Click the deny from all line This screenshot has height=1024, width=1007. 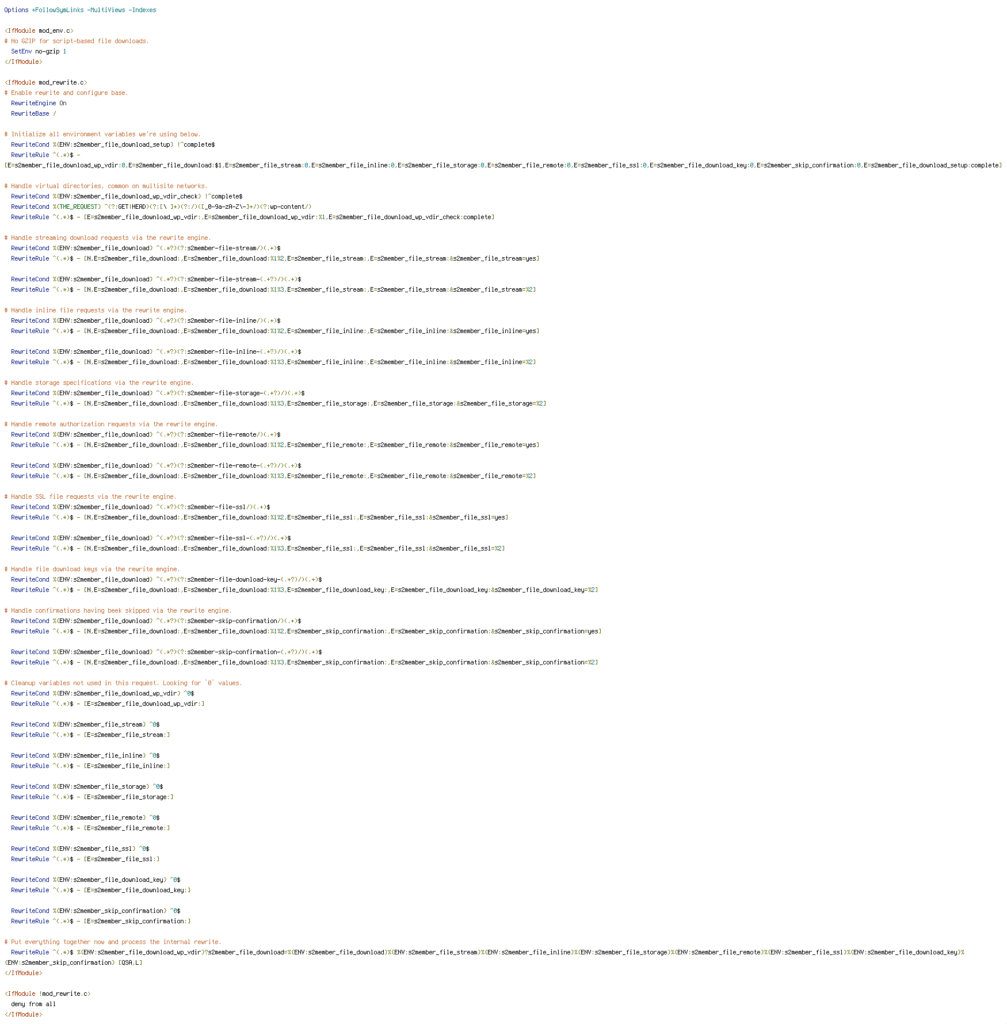[33, 1004]
